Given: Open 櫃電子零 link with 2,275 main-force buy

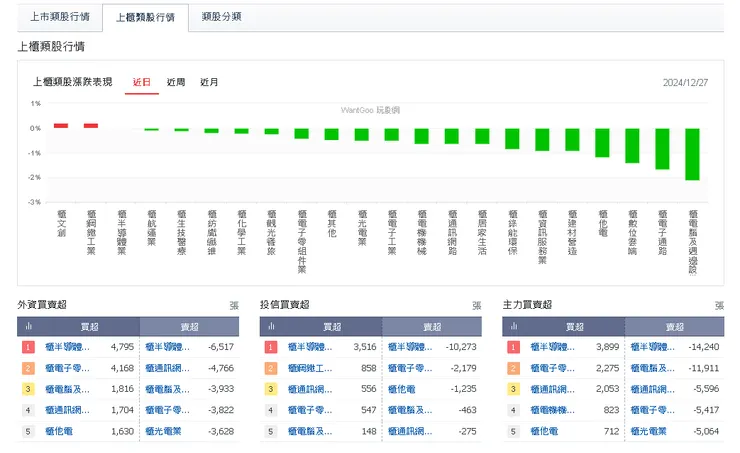Looking at the screenshot, I should 553,368.
